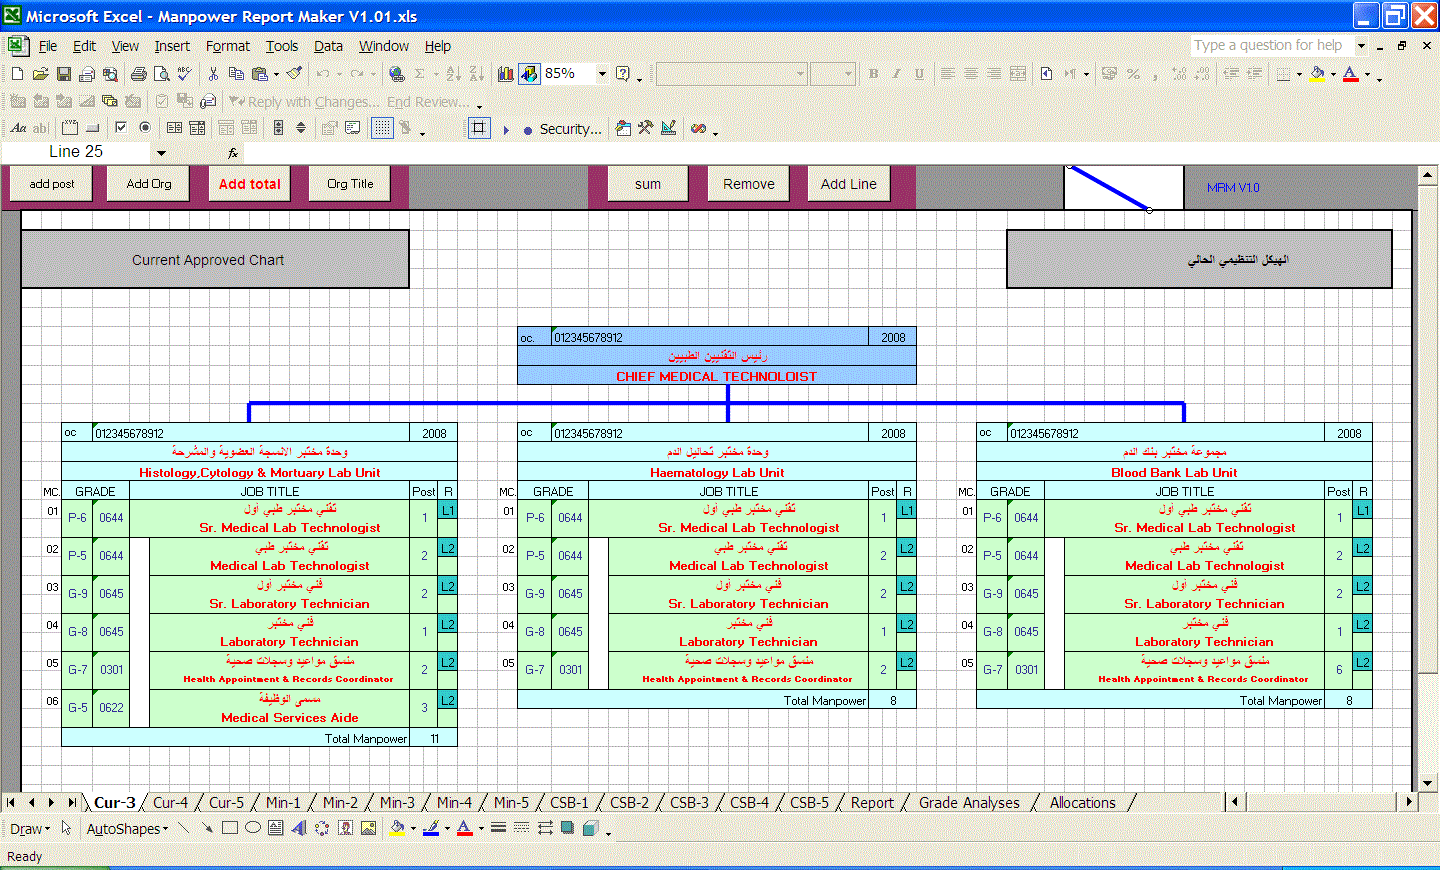Toggle the Sheet Right-to-Left button
Screen dimensions: 1440x870
coord(1046,74)
